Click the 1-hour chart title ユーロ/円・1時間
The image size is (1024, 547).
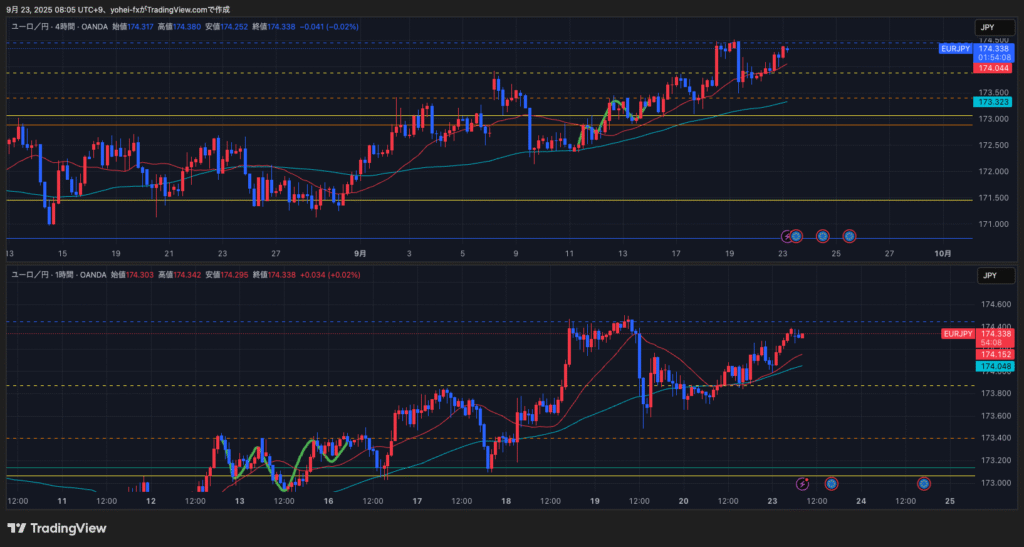(x=46, y=274)
